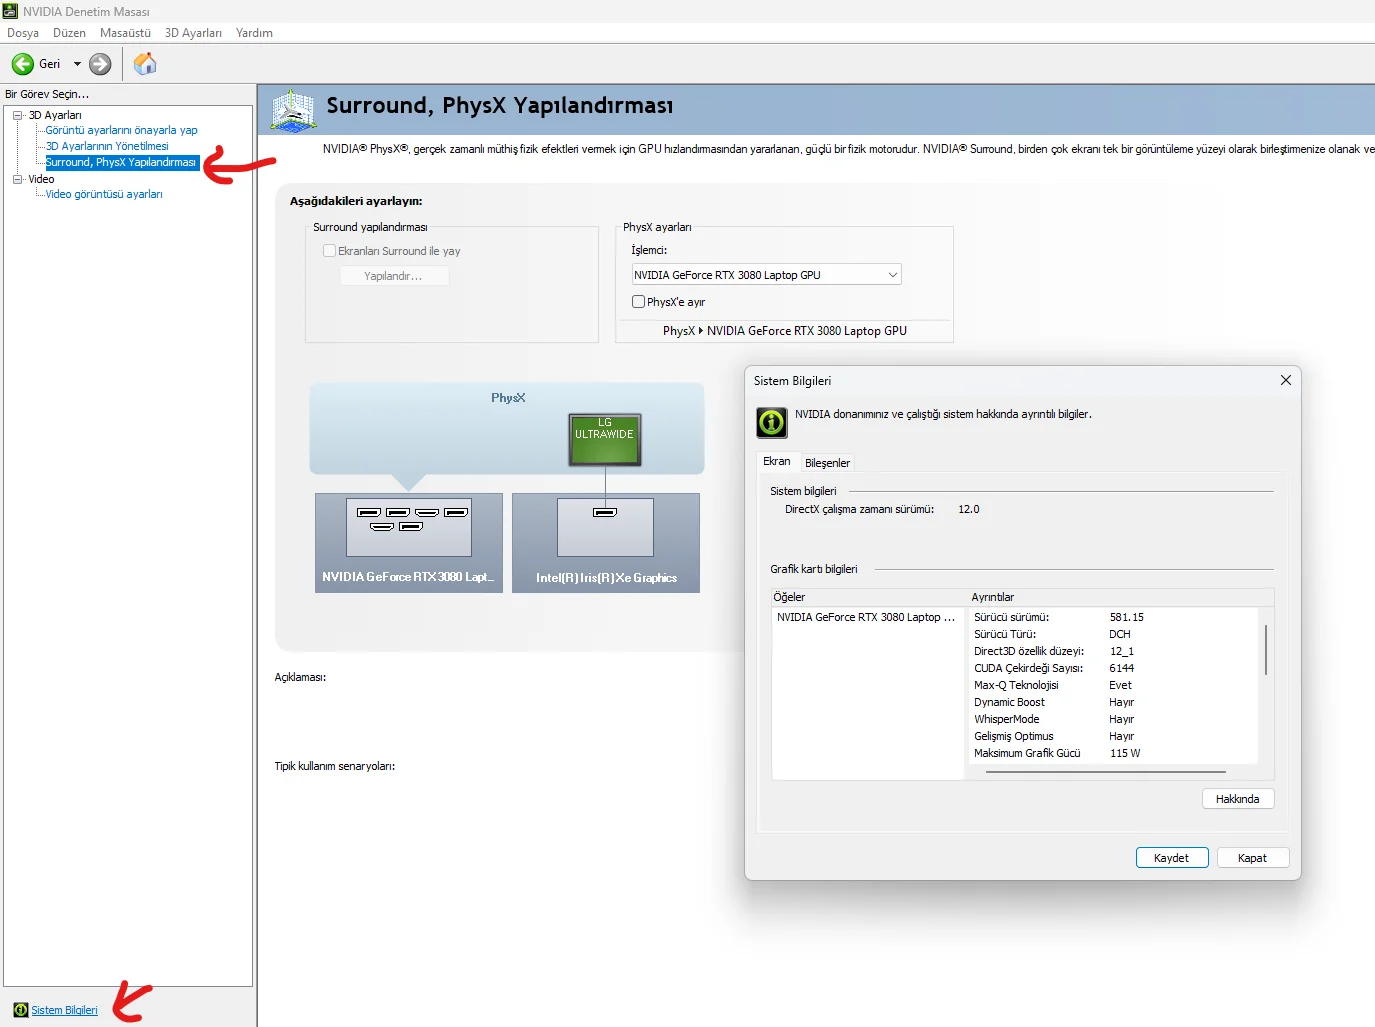The height and width of the screenshot is (1027, 1375).
Task: Click the Intel Iris Xe Graphics port diagram
Action: pyautogui.click(x=605, y=527)
